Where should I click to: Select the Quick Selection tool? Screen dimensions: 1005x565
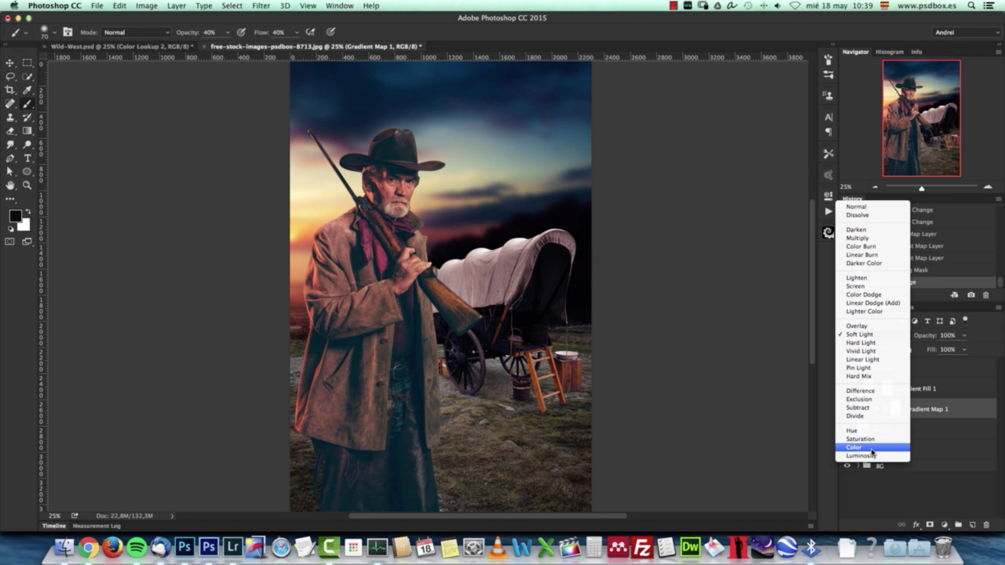(x=27, y=76)
